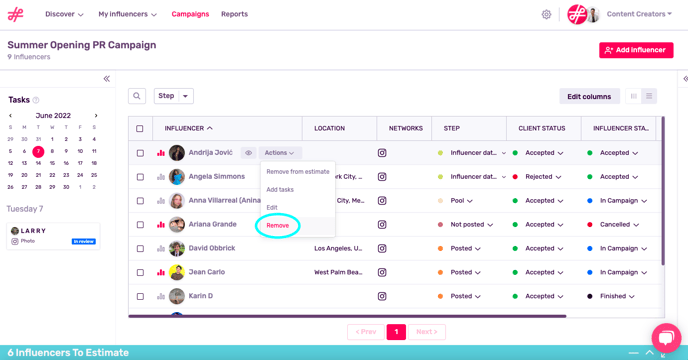Change Anna Villarreal step Pool dropdown

pyautogui.click(x=461, y=201)
